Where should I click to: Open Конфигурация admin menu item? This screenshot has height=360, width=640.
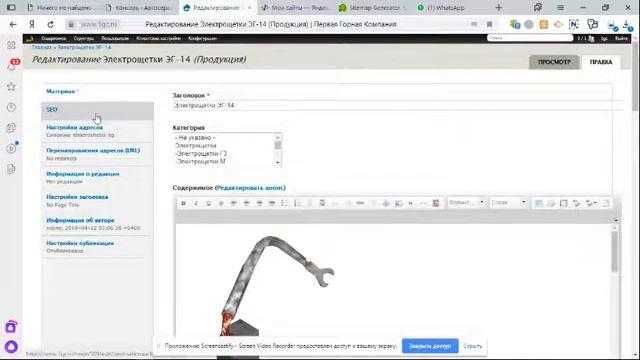202,38
